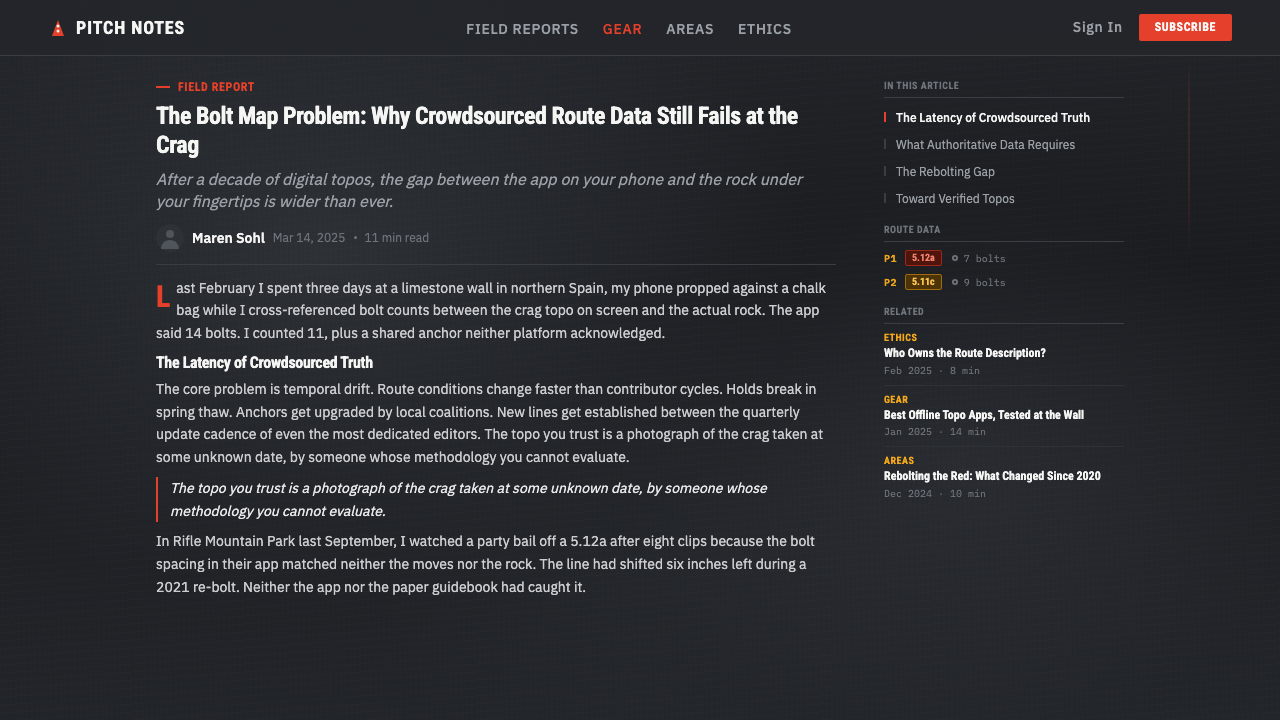Click the 9 bolts count
This screenshot has height=720, width=1280.
tap(984, 282)
